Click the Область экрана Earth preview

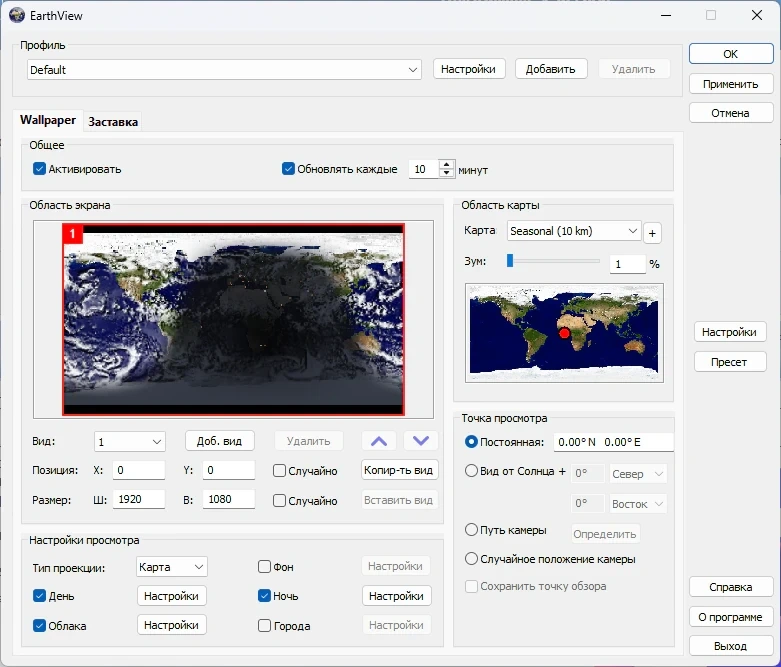(234, 319)
